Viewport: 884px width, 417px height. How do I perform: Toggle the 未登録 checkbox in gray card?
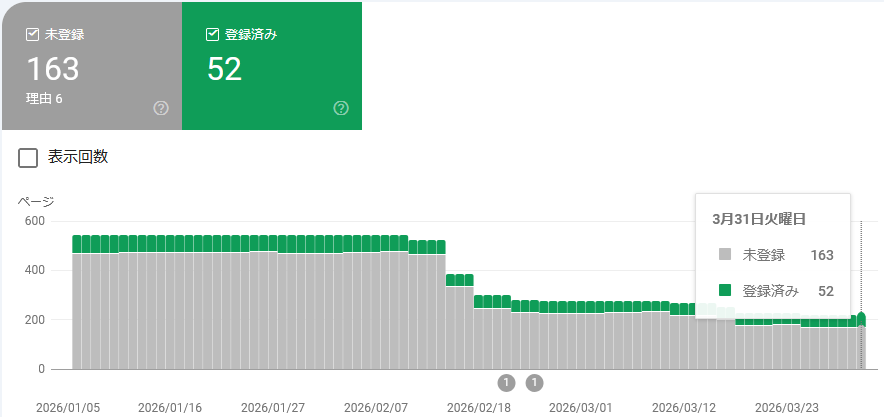pyautogui.click(x=31, y=35)
